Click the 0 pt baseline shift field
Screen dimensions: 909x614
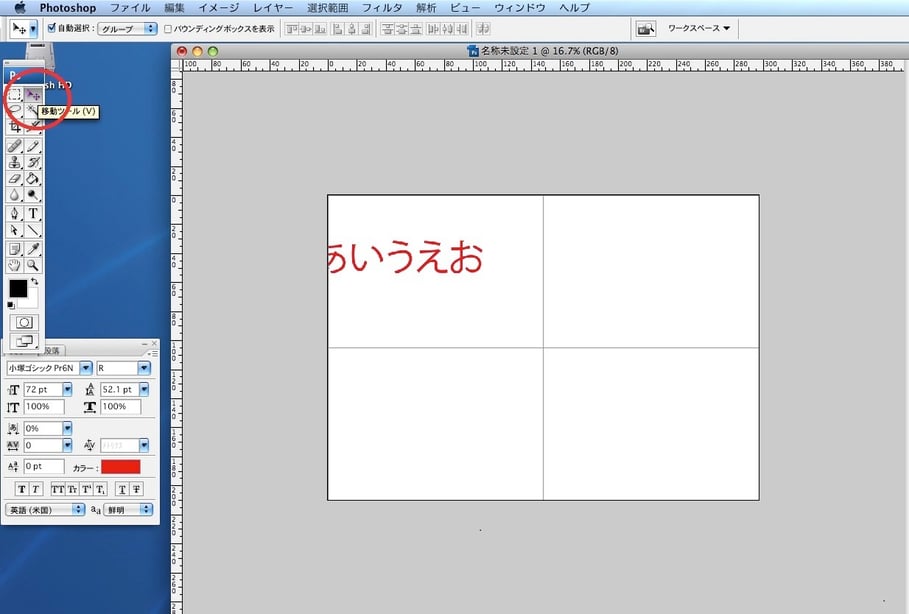click(x=43, y=467)
